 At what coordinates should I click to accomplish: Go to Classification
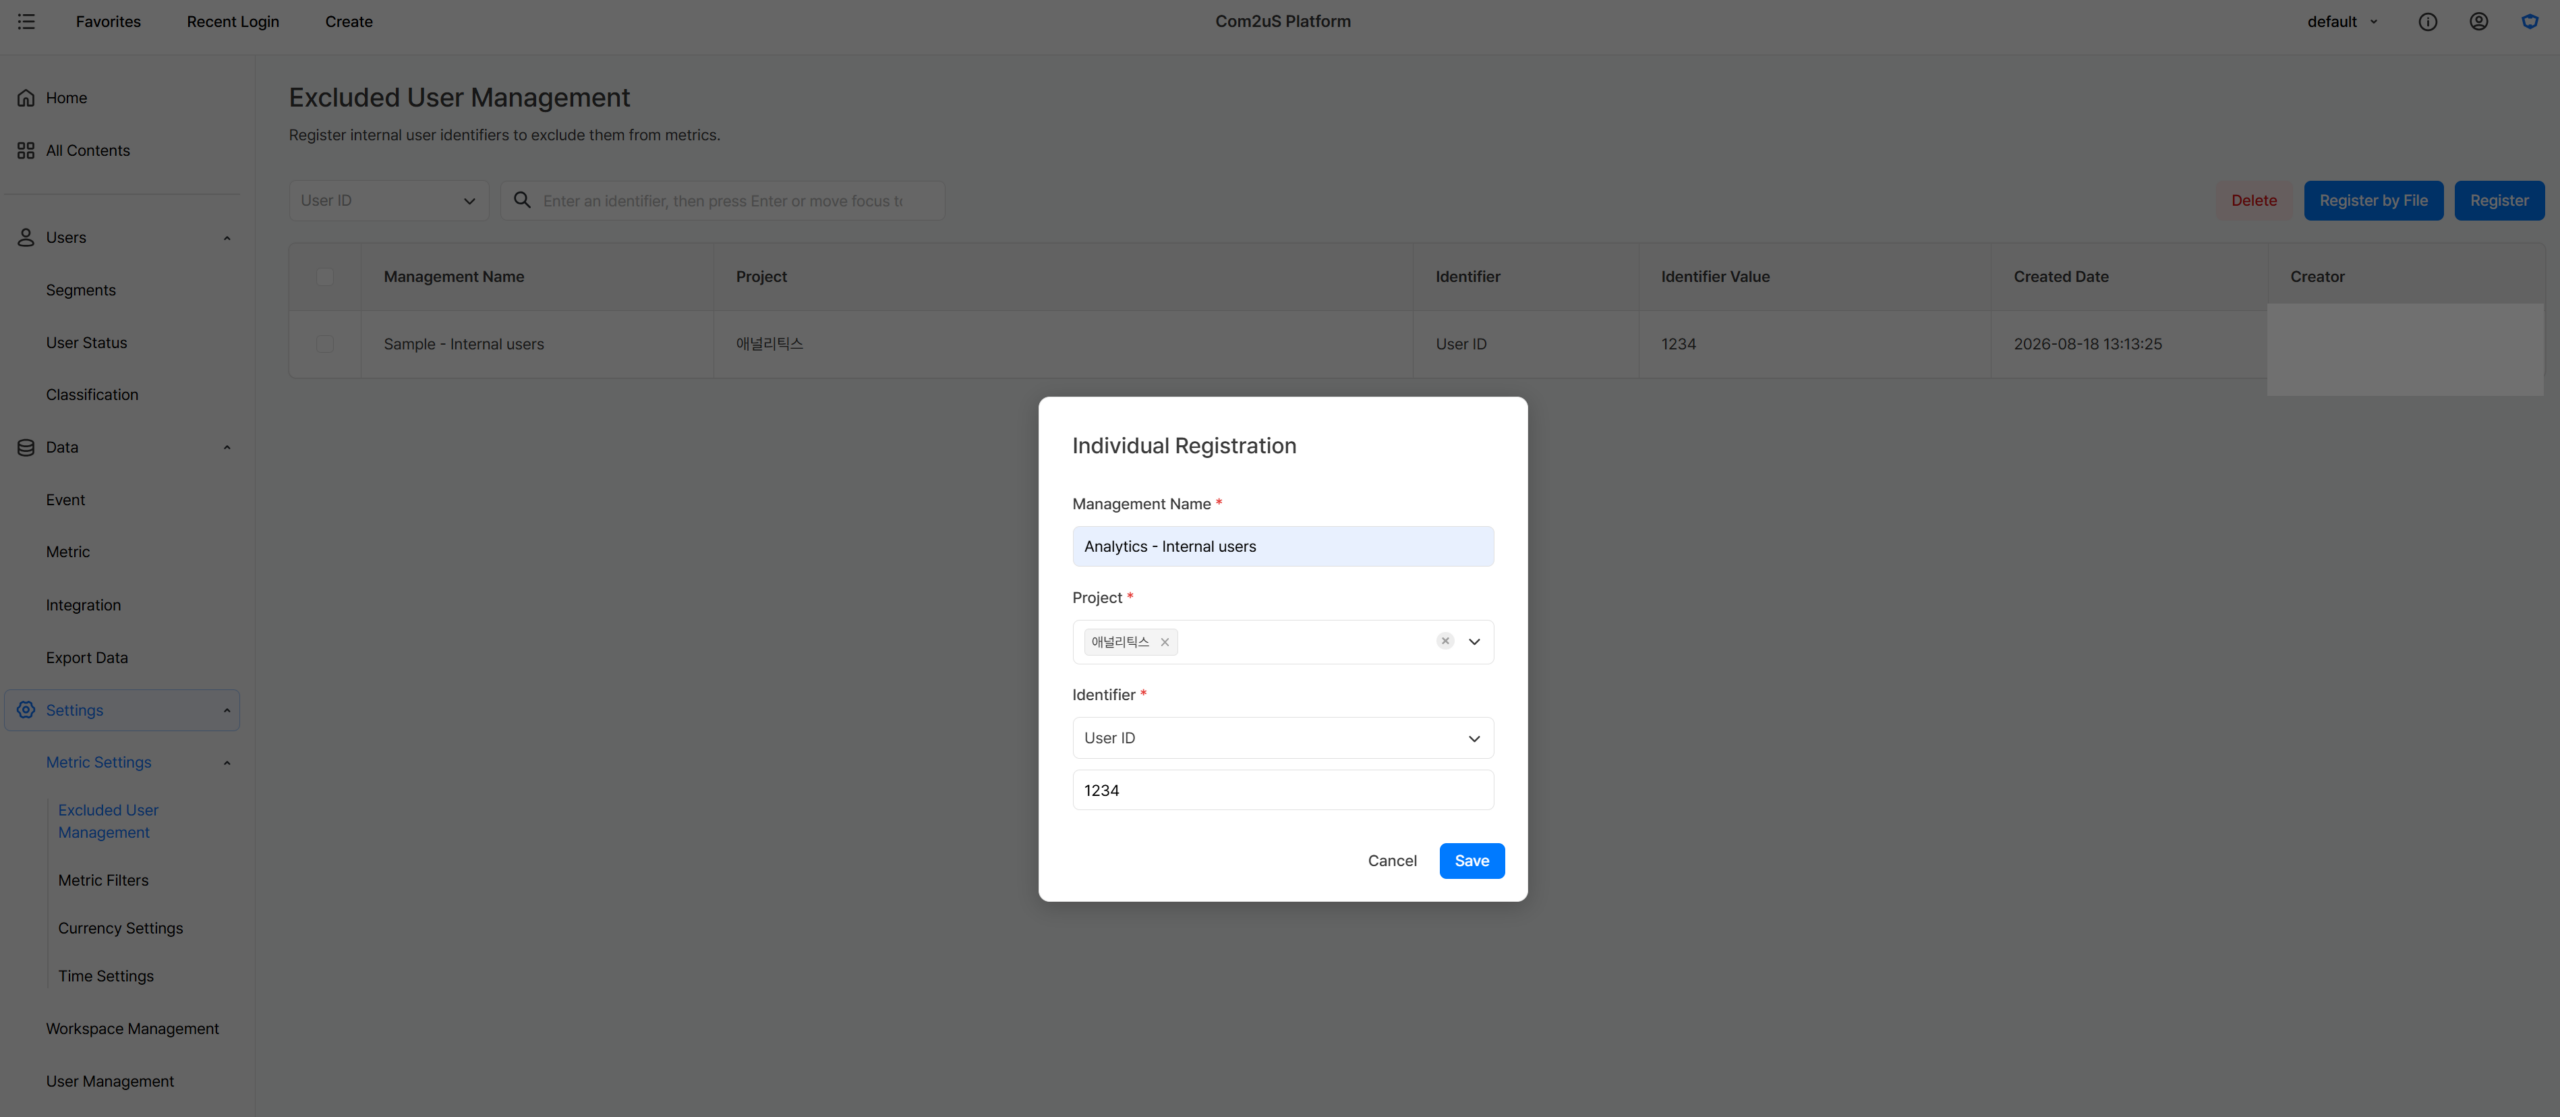point(92,394)
